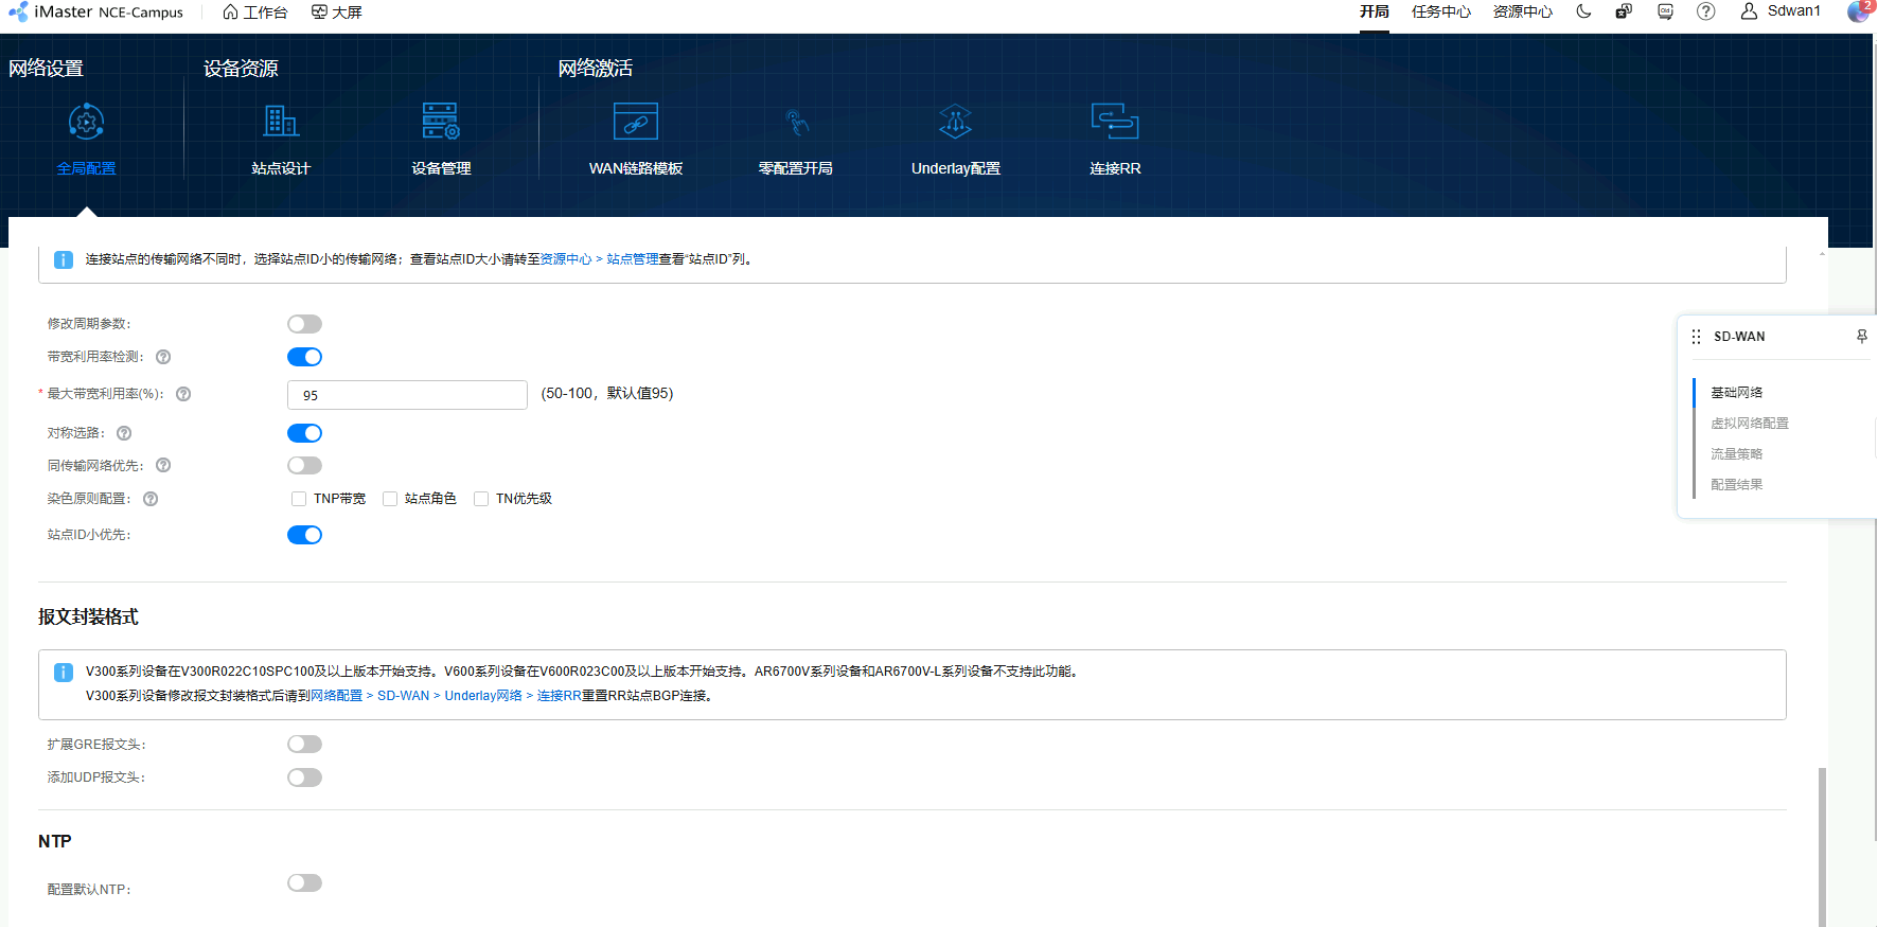Jump to 虚拟网络配置 in SD-WAN panel
The width and height of the screenshot is (1877, 927).
pos(1749,423)
